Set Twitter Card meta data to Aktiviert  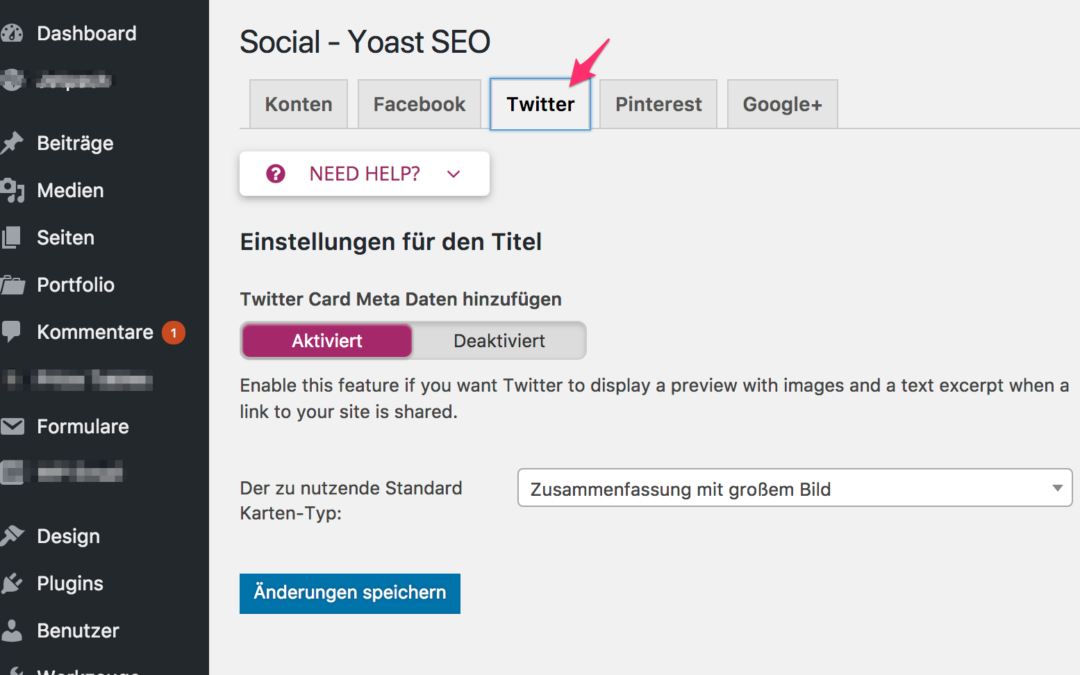tap(327, 341)
